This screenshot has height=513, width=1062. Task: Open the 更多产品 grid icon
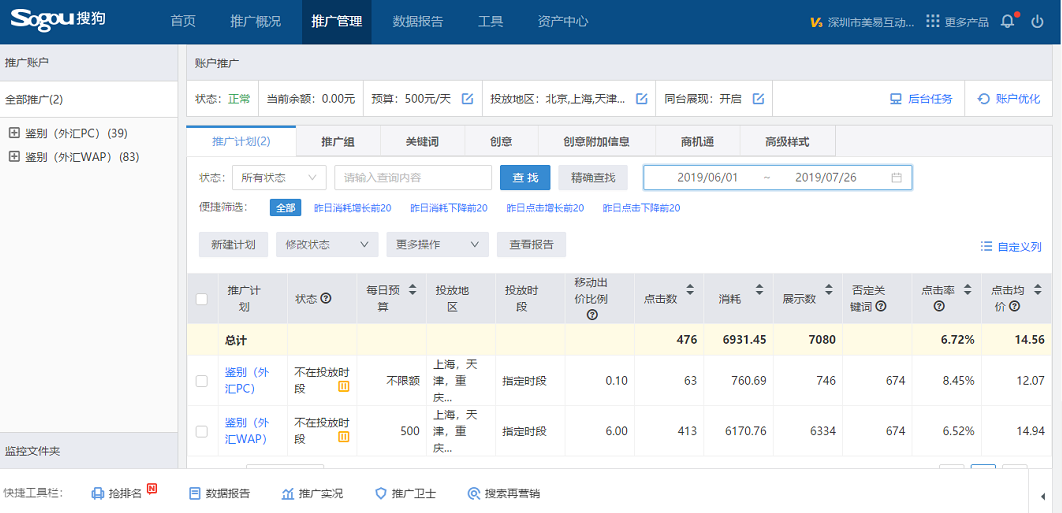(933, 22)
